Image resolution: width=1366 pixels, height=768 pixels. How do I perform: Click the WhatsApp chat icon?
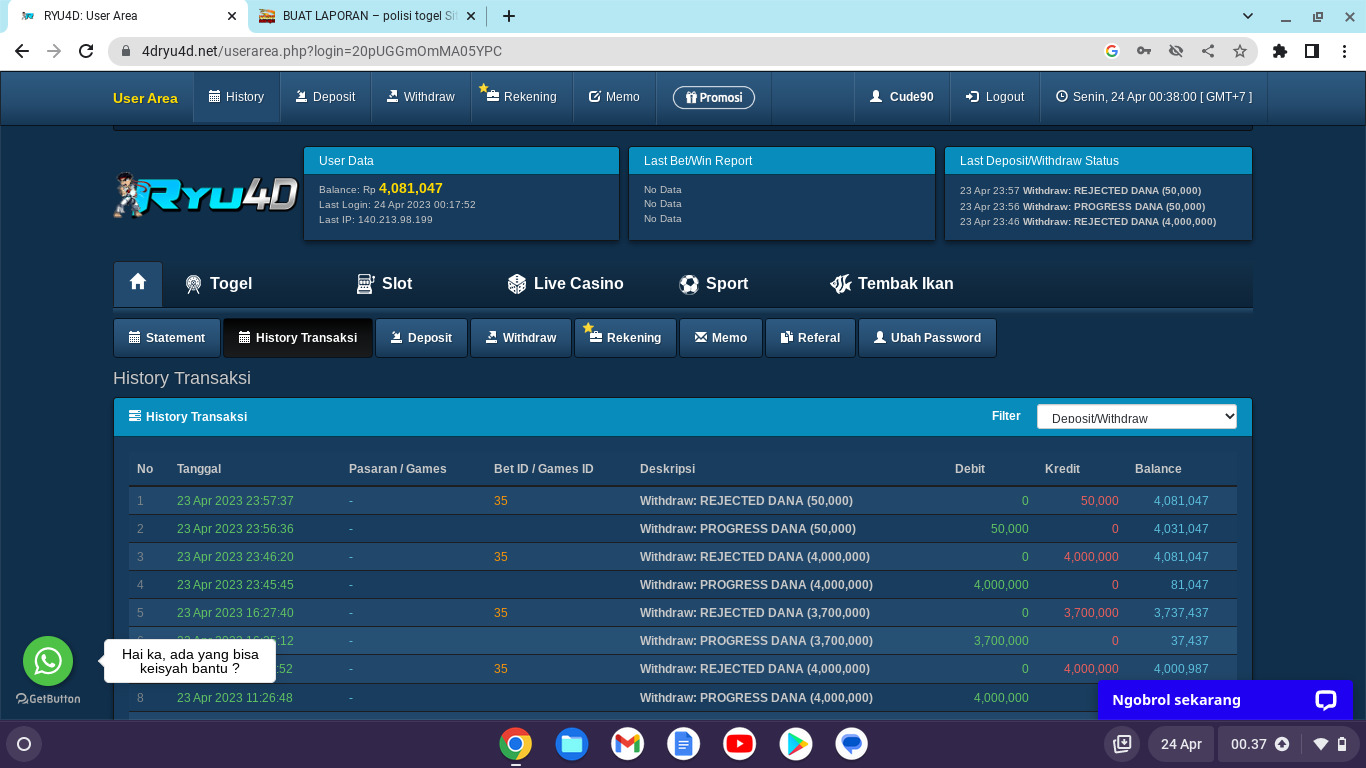point(48,661)
